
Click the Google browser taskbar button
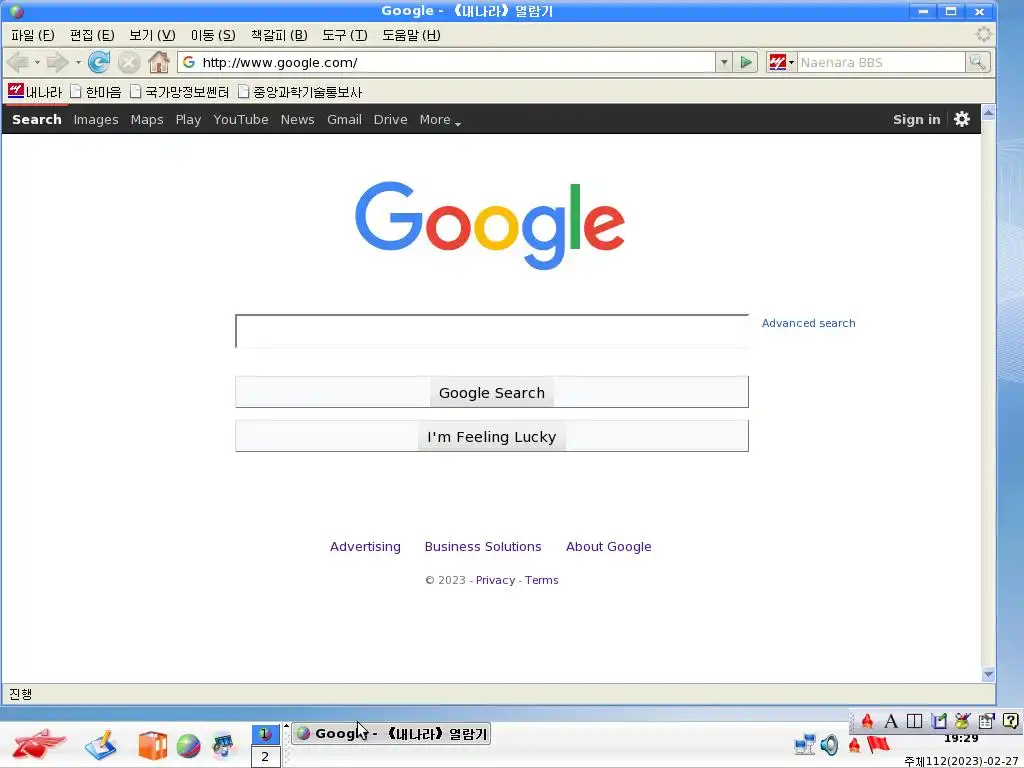click(x=391, y=733)
